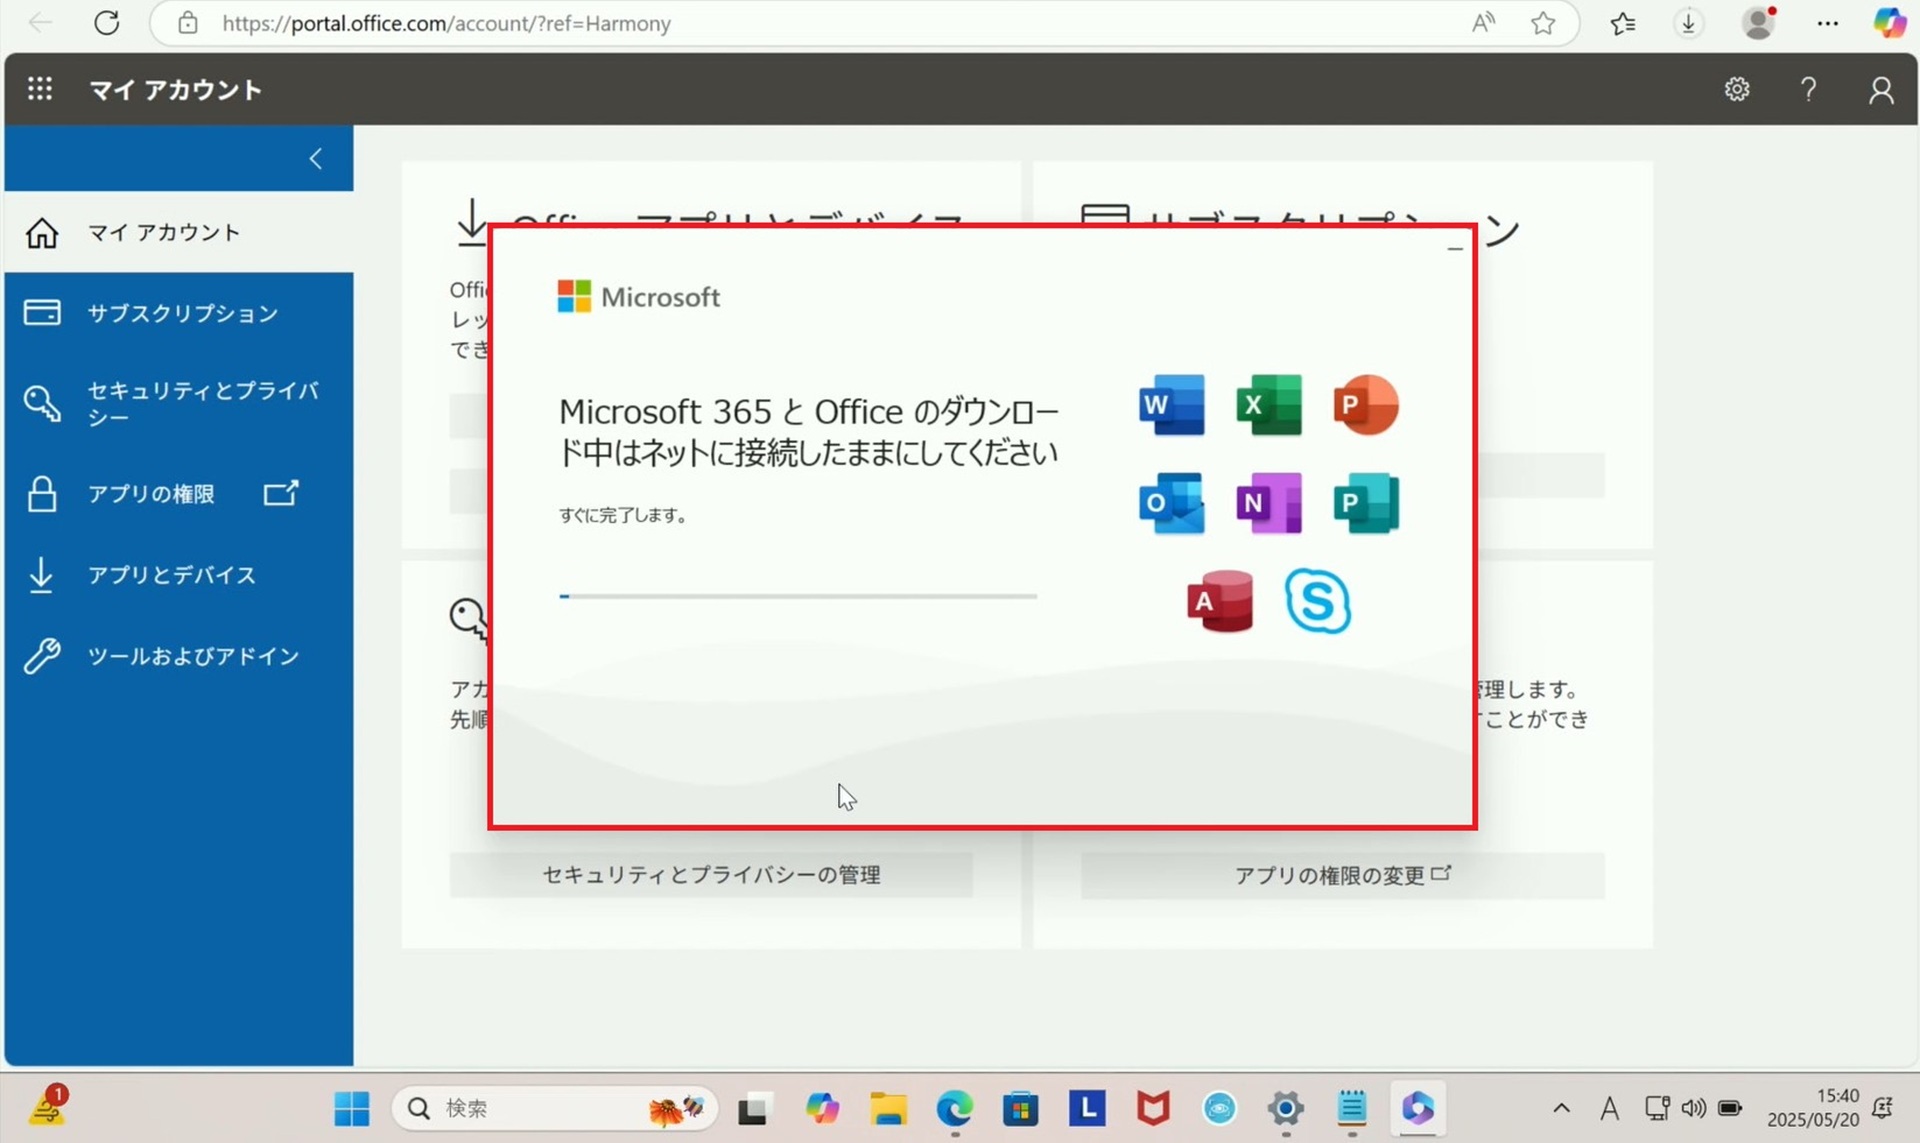Click アプリの権限の変更 button

(1343, 875)
